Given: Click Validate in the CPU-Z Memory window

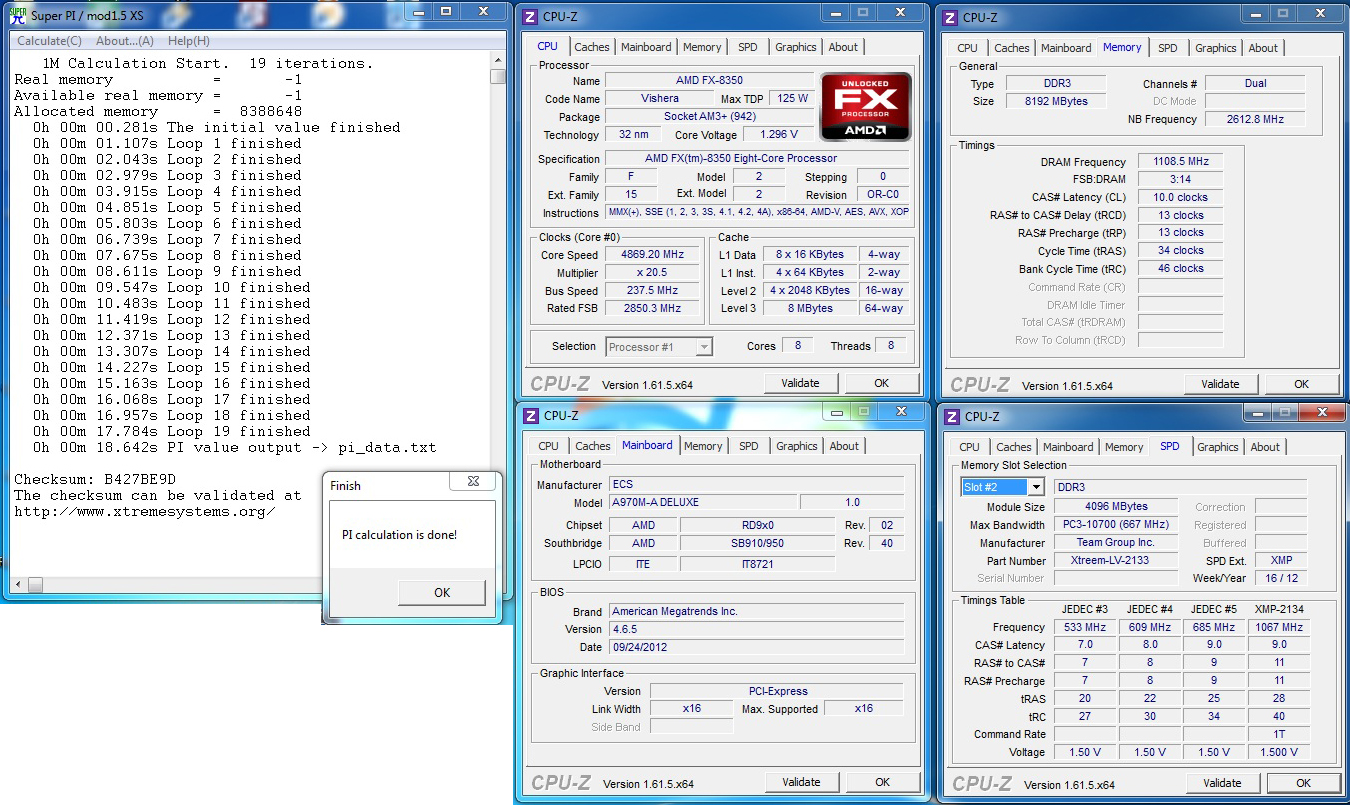Looking at the screenshot, I should [1220, 384].
